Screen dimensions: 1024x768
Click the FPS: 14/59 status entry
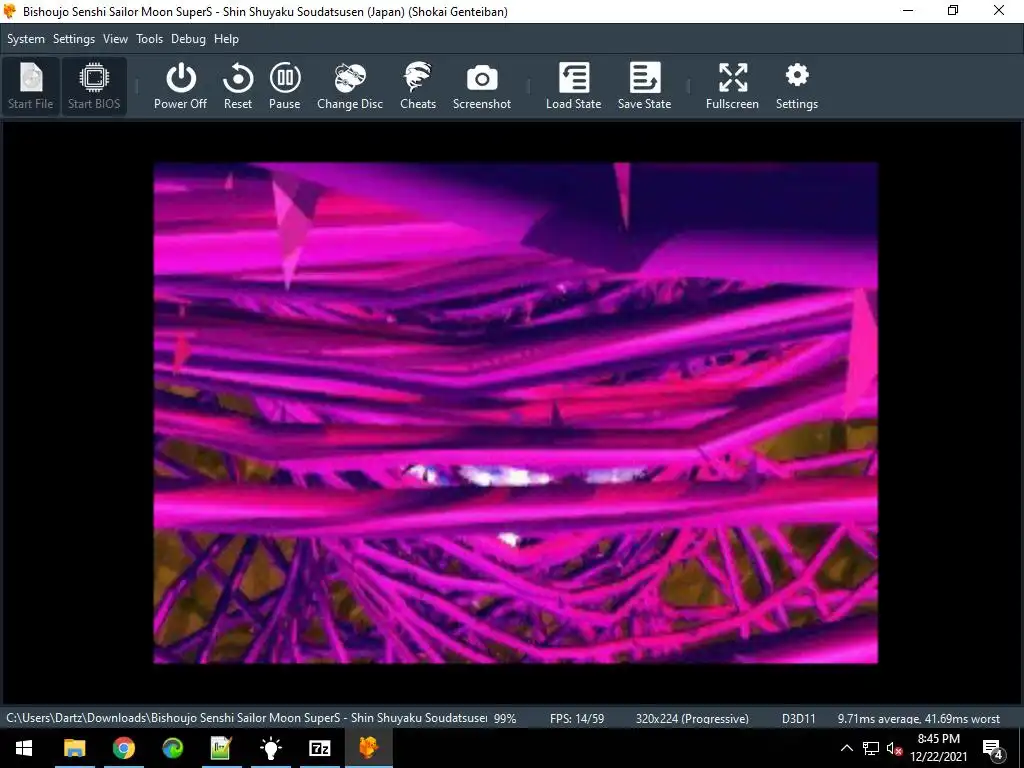click(577, 718)
